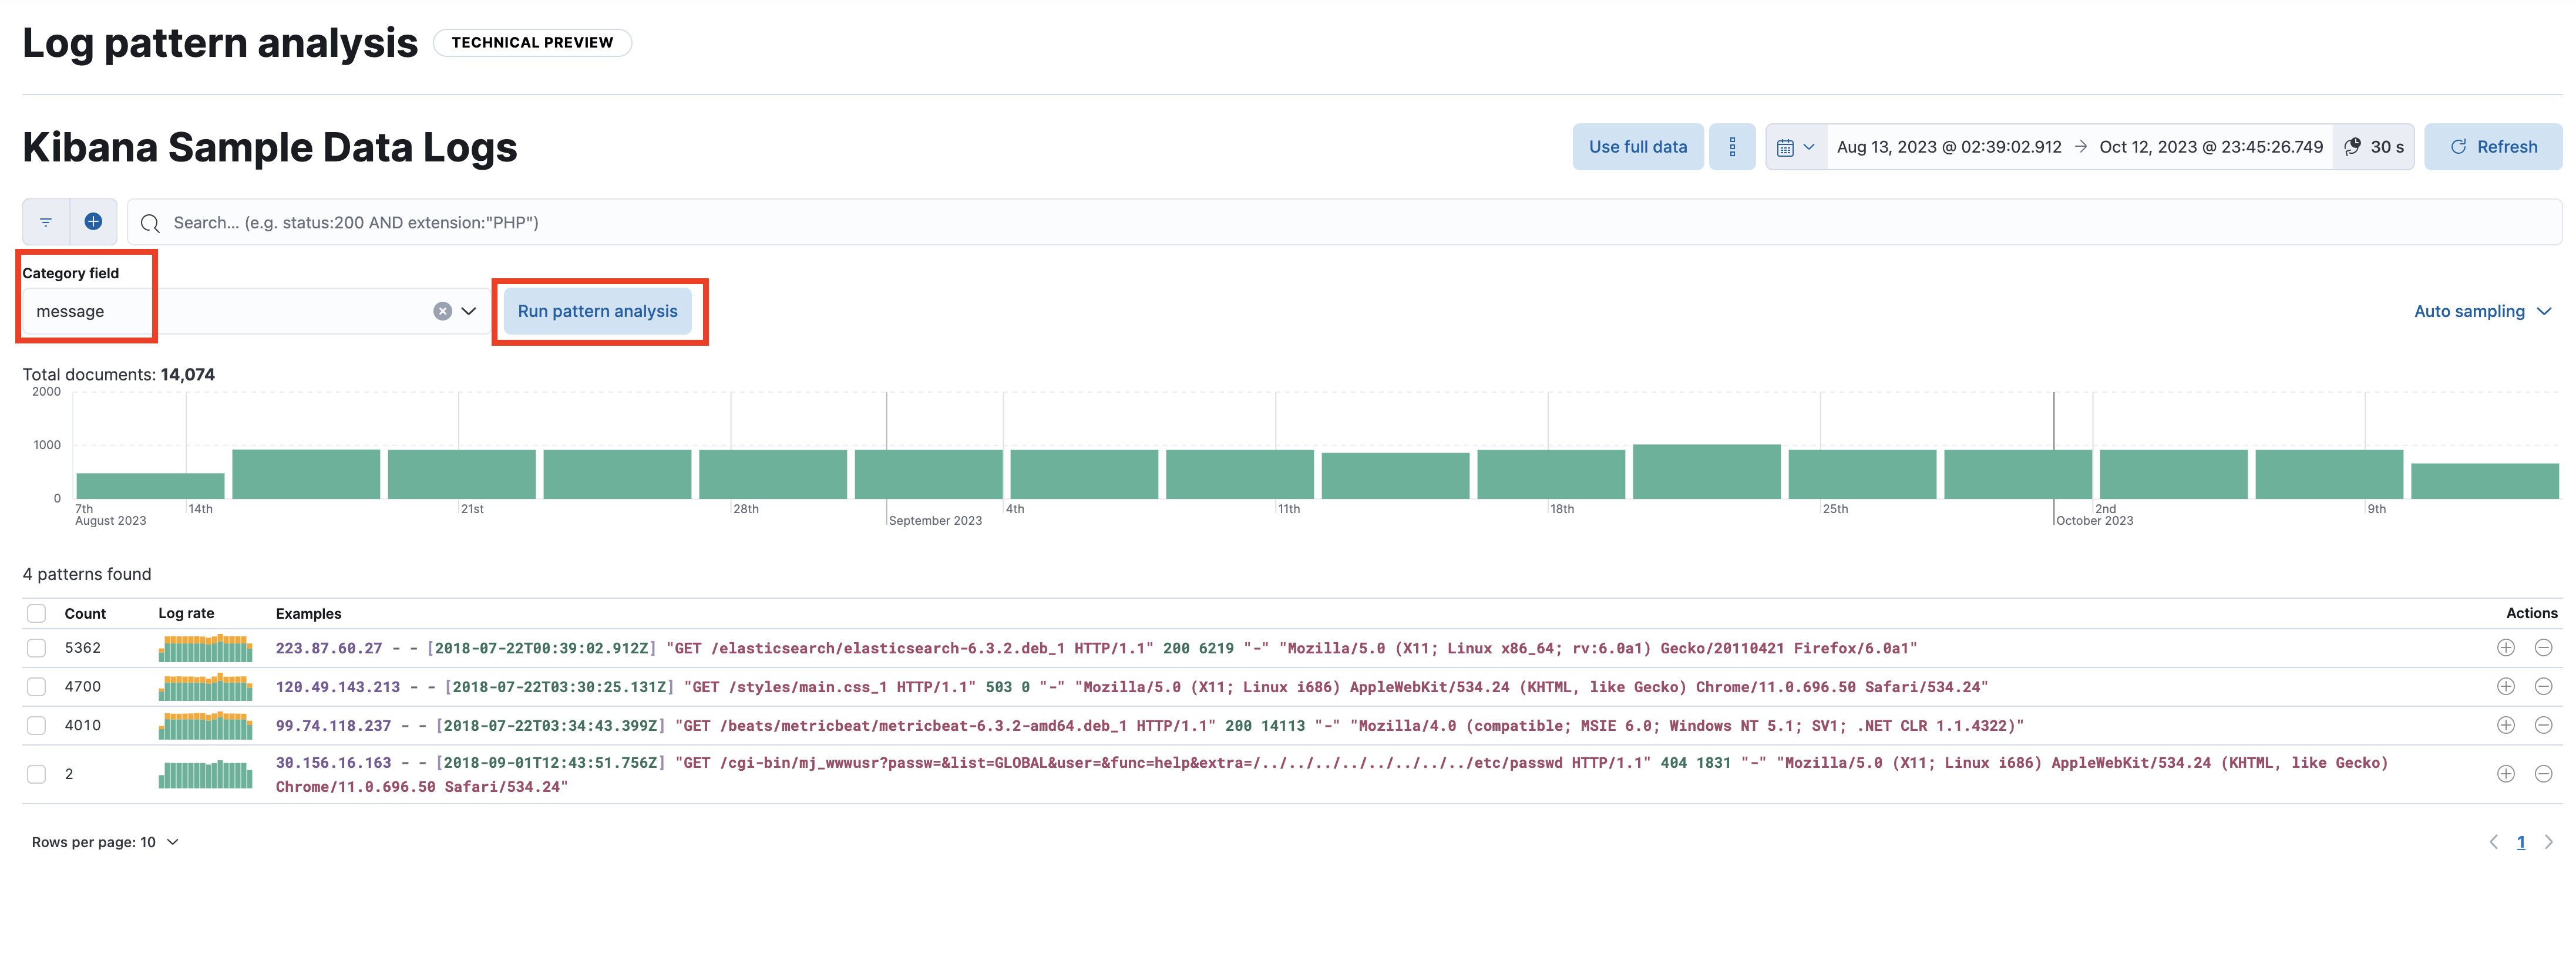Select all patterns with header checkbox
This screenshot has height=978, width=2576.
tap(37, 614)
